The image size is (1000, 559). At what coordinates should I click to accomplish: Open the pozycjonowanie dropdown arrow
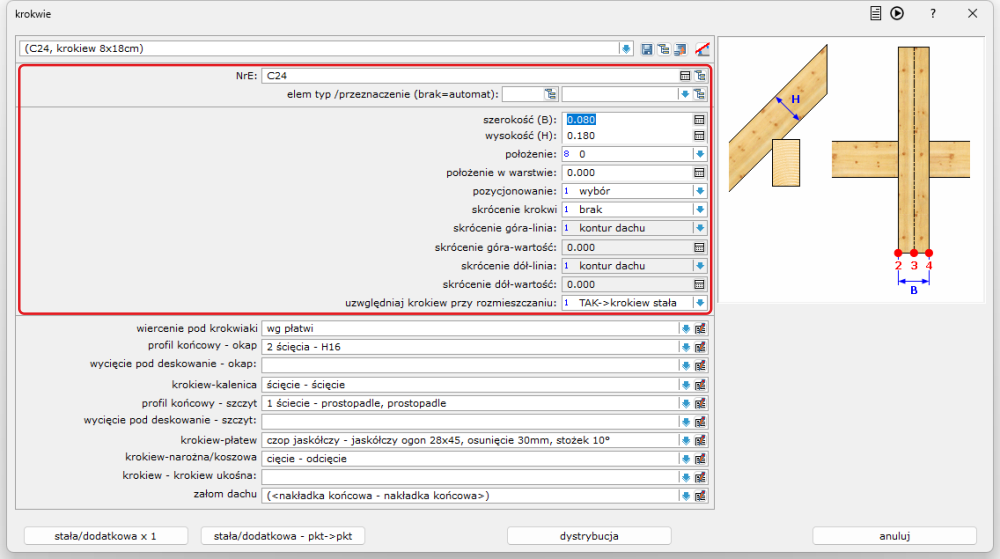(700, 191)
